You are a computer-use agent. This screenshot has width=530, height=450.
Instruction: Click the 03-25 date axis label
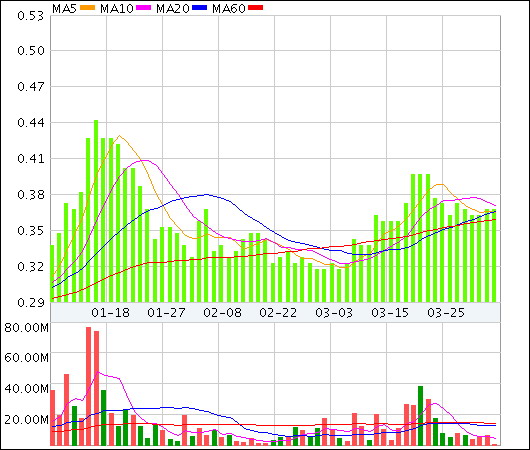coord(446,313)
